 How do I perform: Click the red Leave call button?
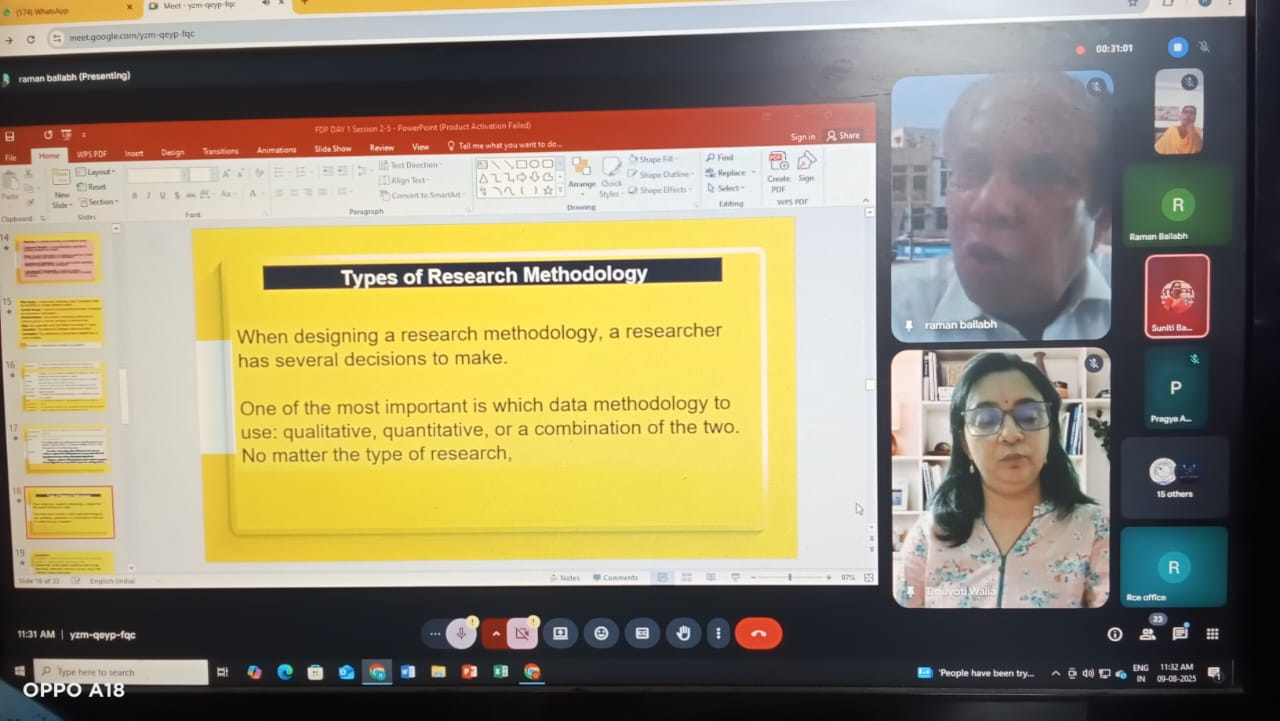click(x=758, y=633)
